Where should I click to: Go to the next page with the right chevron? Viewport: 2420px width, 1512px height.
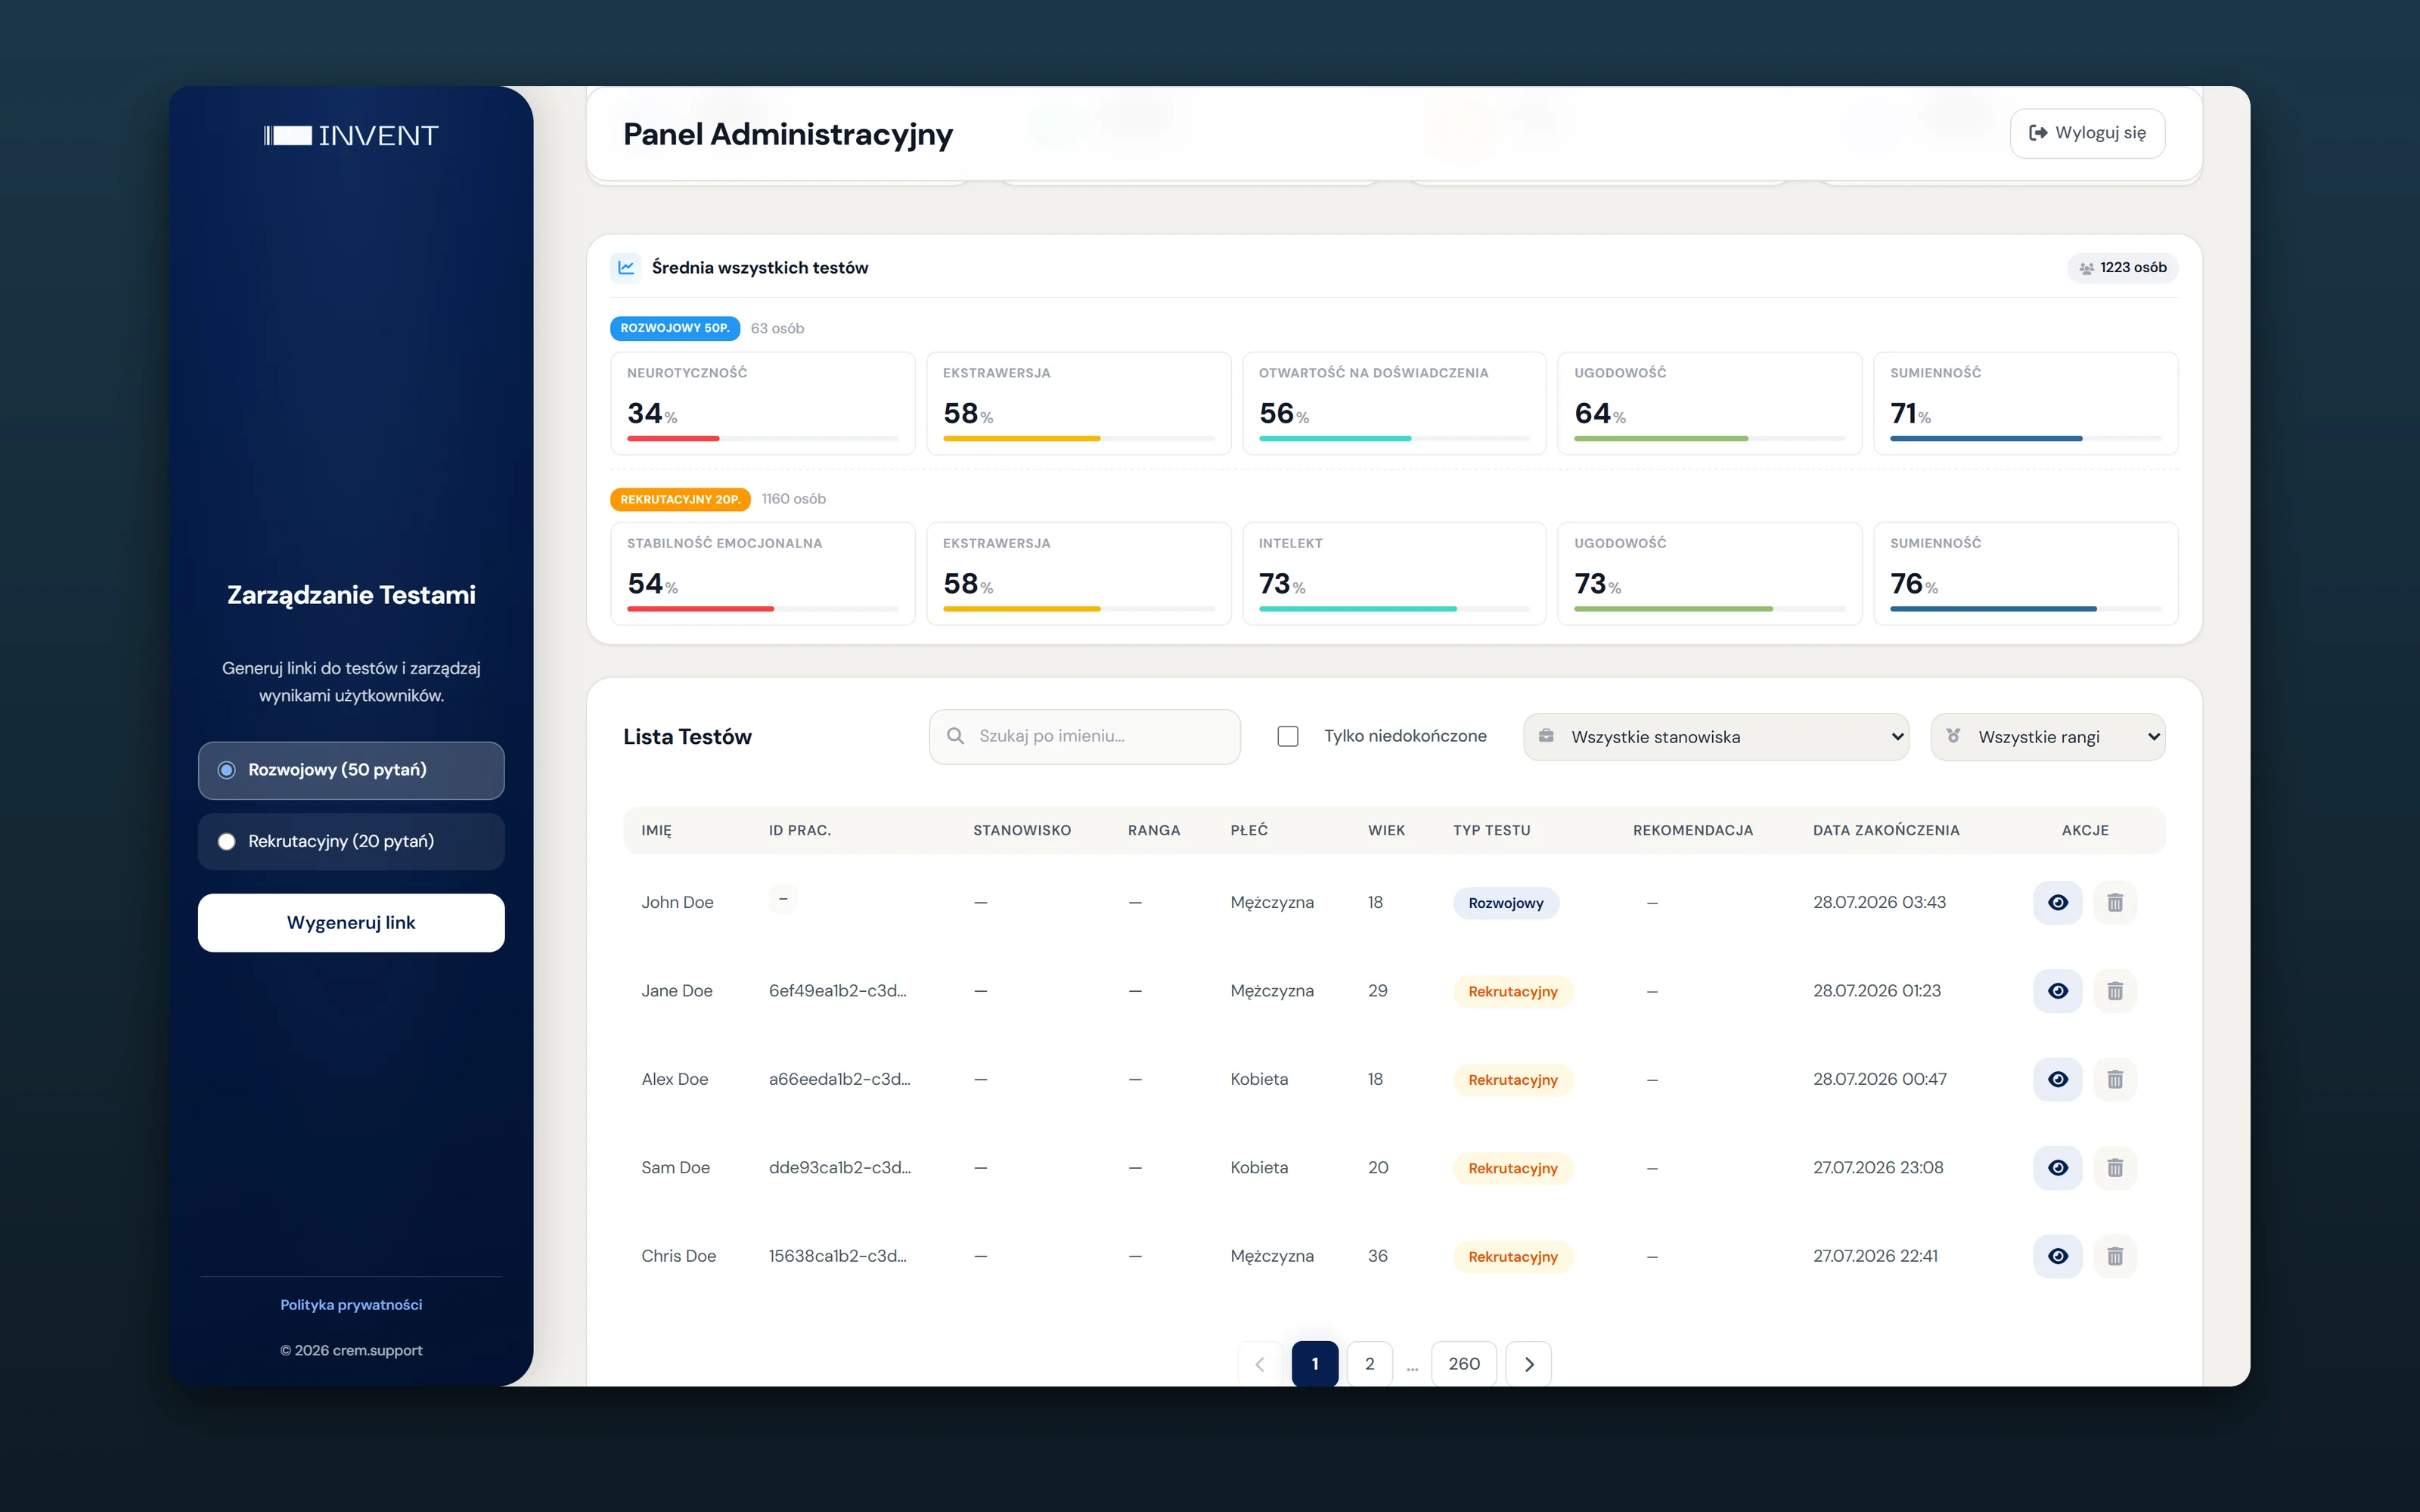pos(1528,1364)
